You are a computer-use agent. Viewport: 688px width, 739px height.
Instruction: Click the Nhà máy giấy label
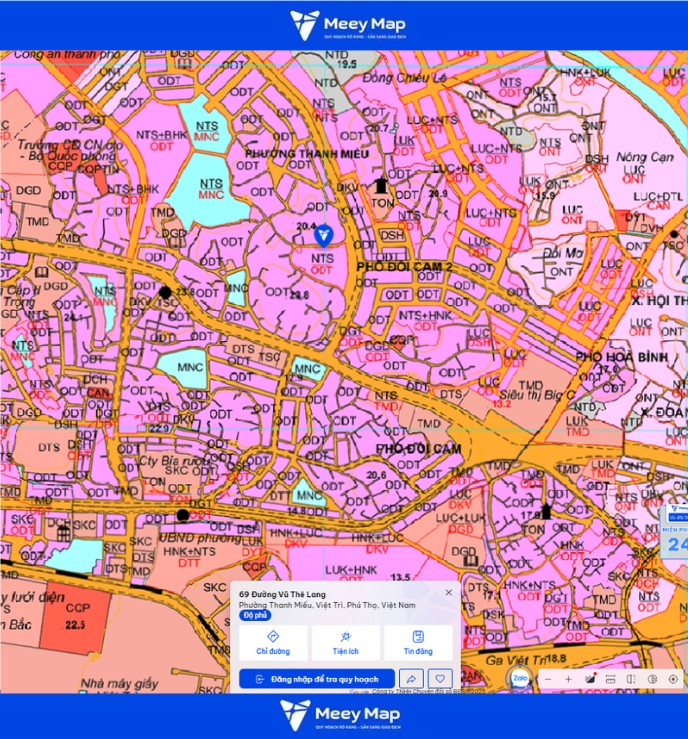(120, 683)
